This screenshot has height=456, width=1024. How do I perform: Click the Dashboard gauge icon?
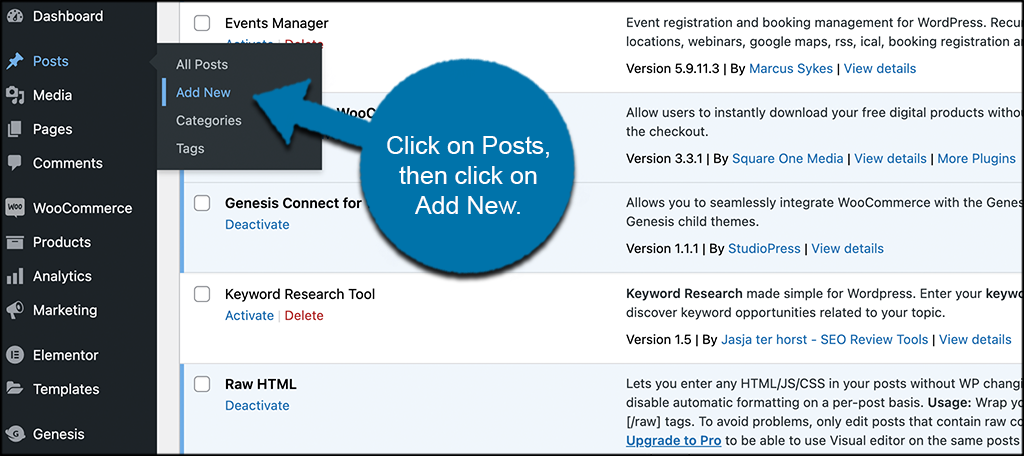coord(15,16)
